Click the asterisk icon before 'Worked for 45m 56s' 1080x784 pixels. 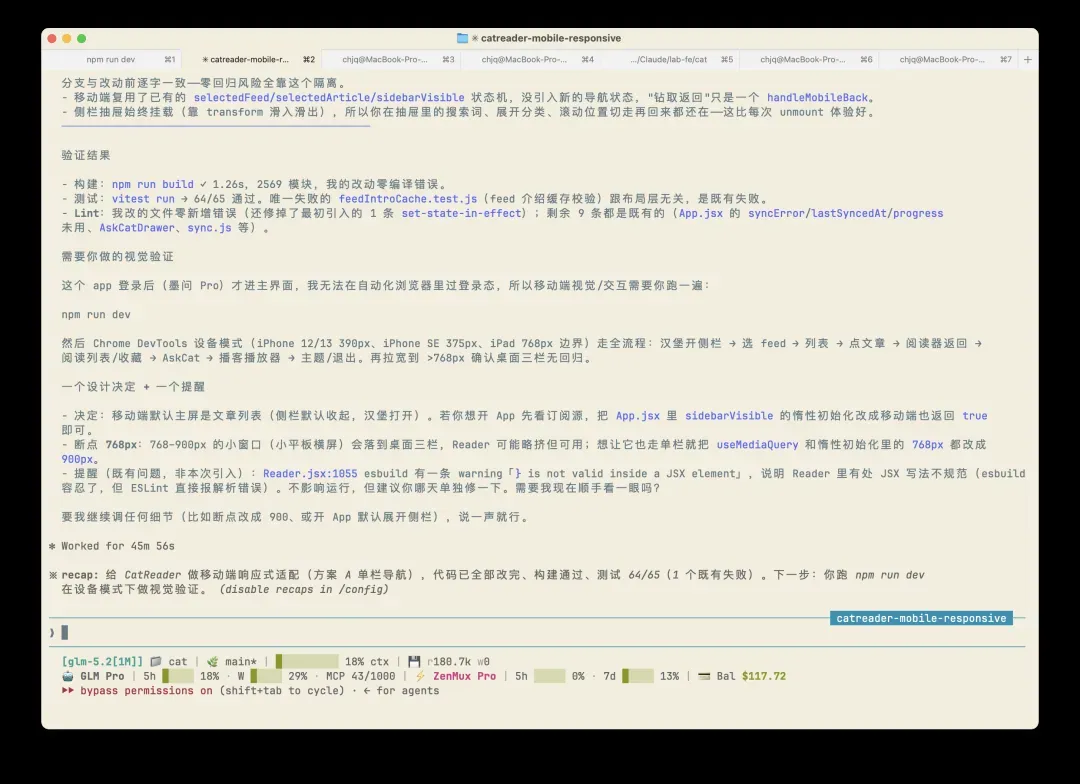point(52,546)
